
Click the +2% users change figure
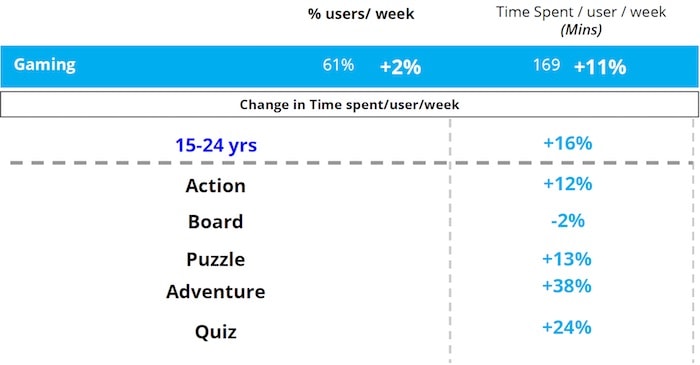click(400, 67)
